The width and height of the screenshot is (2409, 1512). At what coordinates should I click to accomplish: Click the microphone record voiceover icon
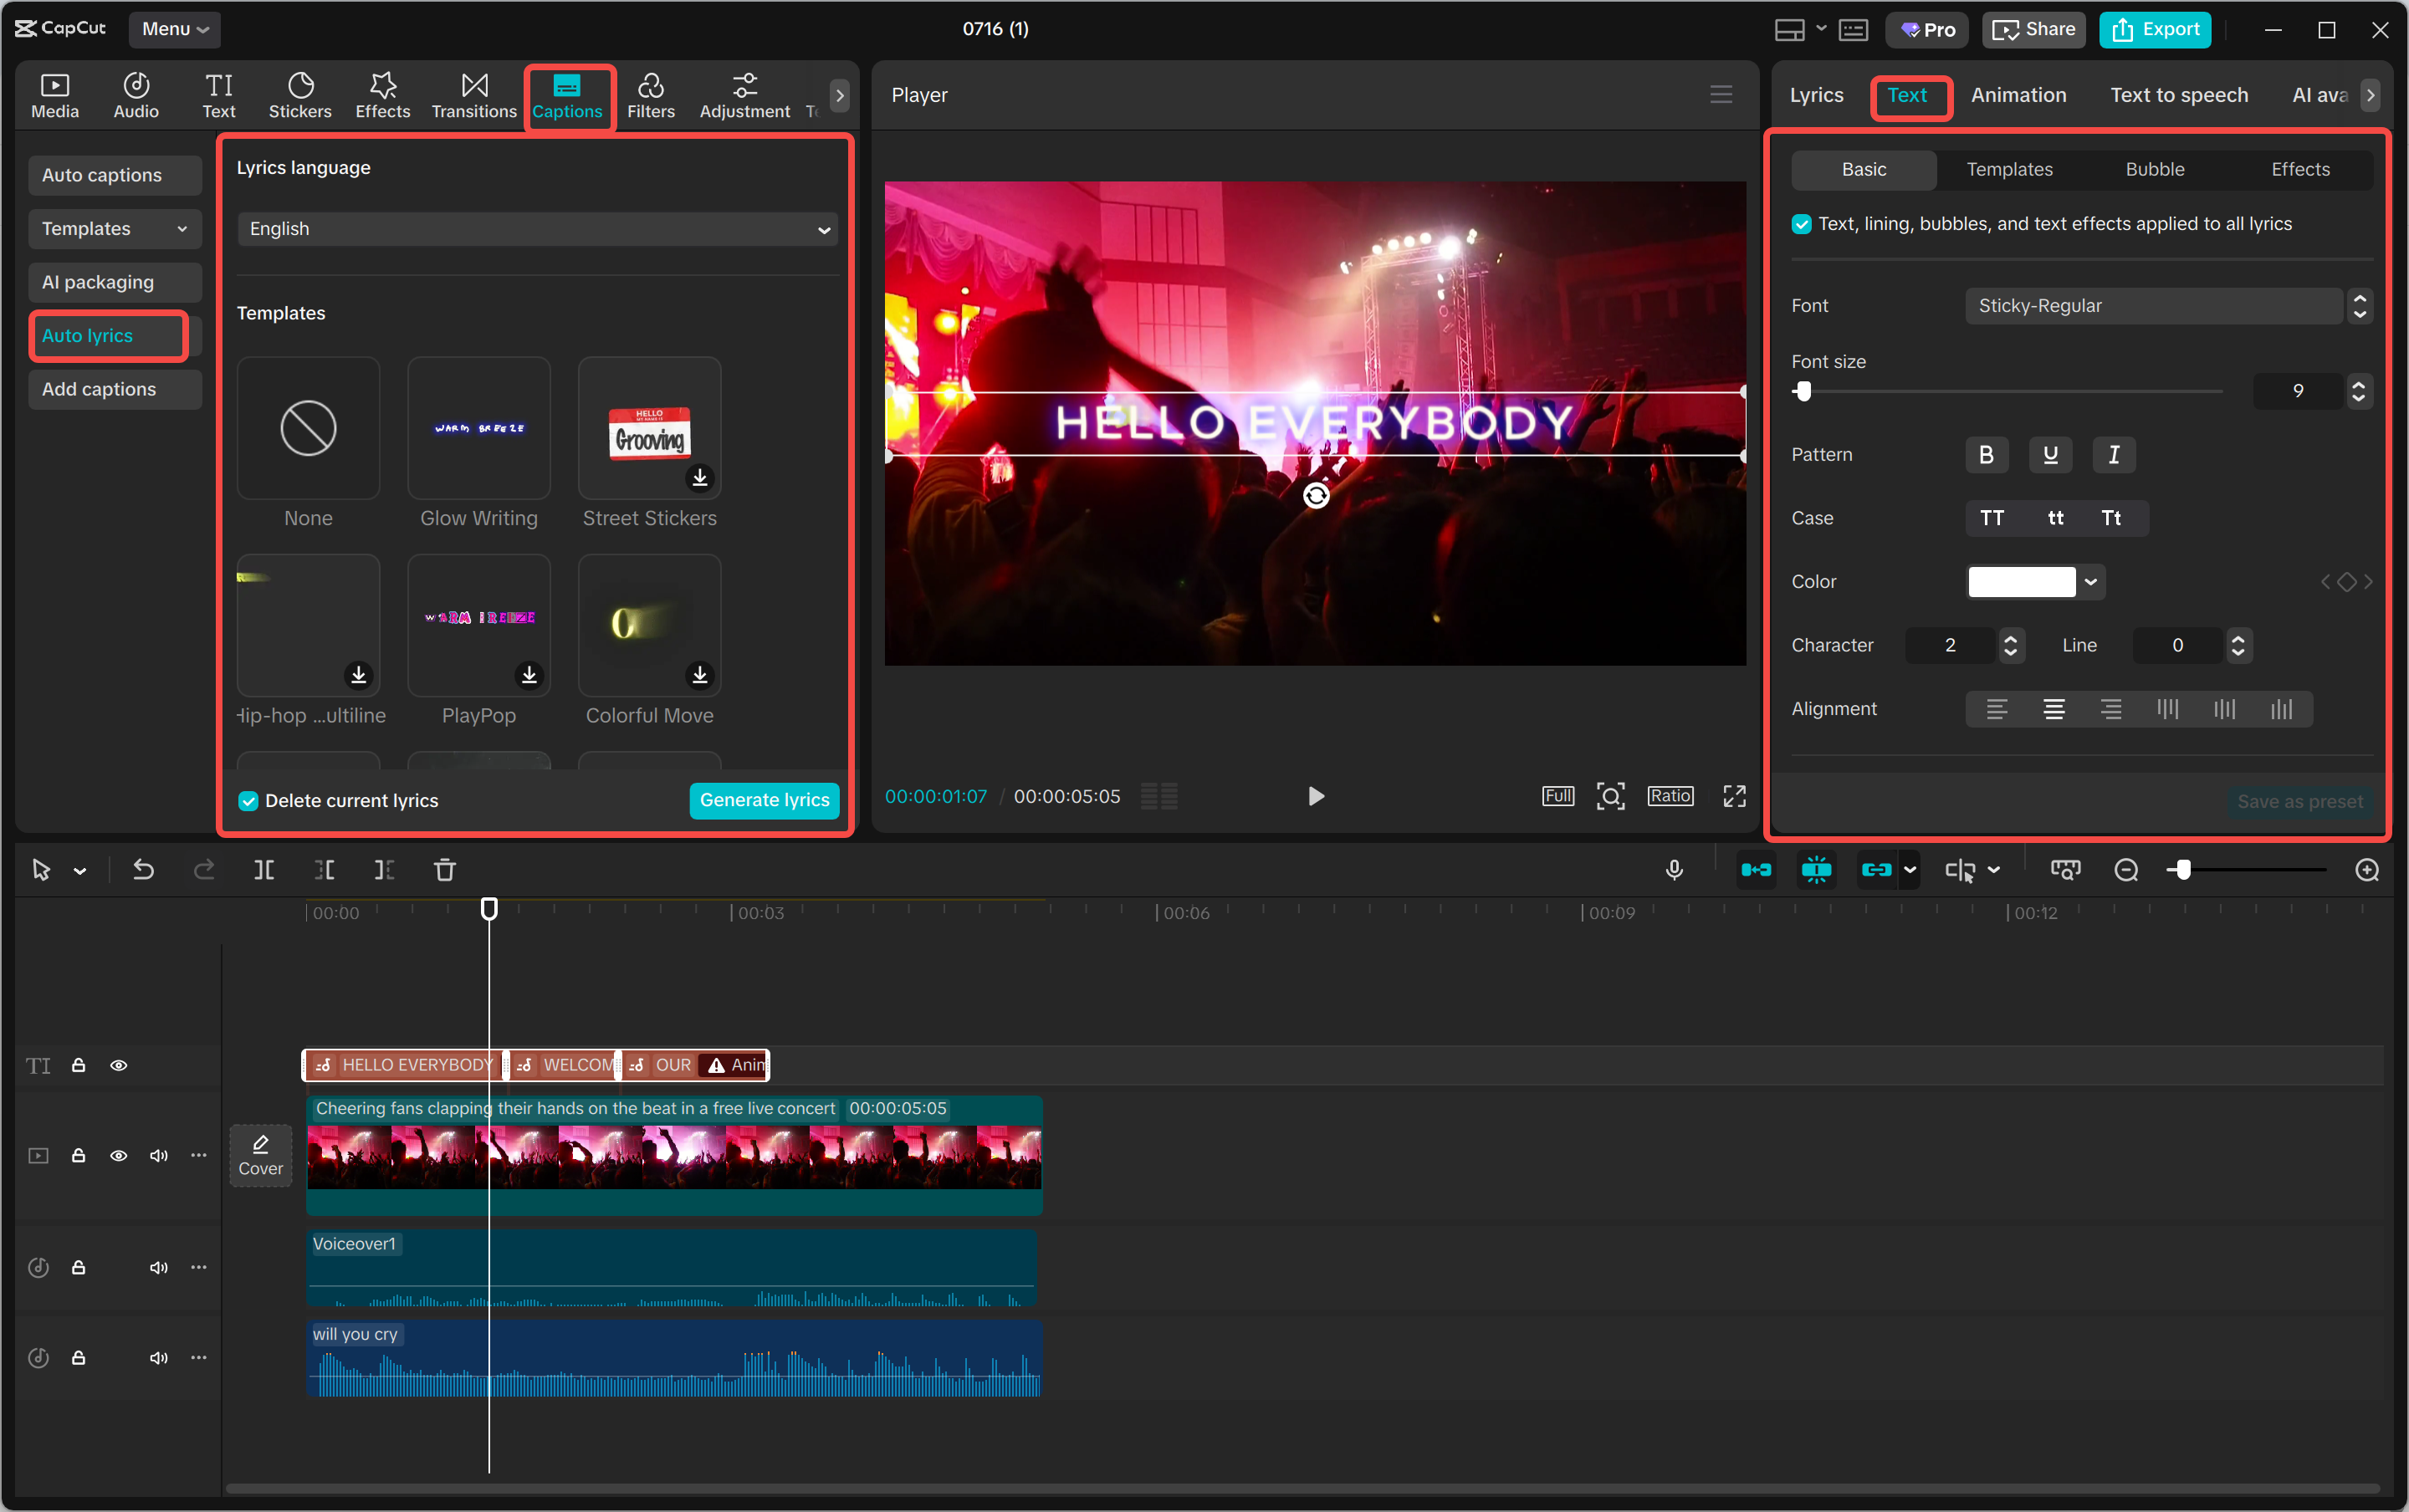[1674, 870]
